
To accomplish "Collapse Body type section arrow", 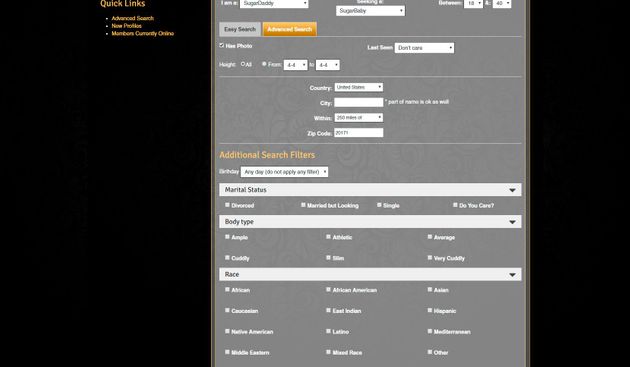I will pyautogui.click(x=512, y=222).
